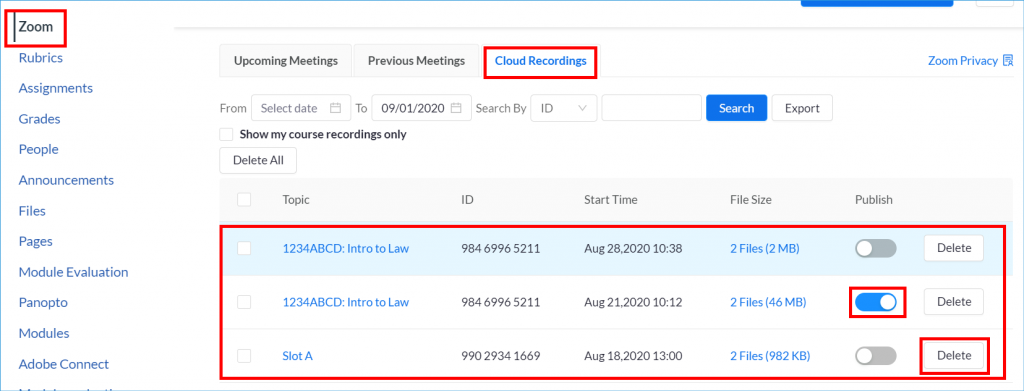The height and width of the screenshot is (391, 1024).
Task: Open Aug 28 1234ABCD: Intro to Law topic
Action: [345, 248]
